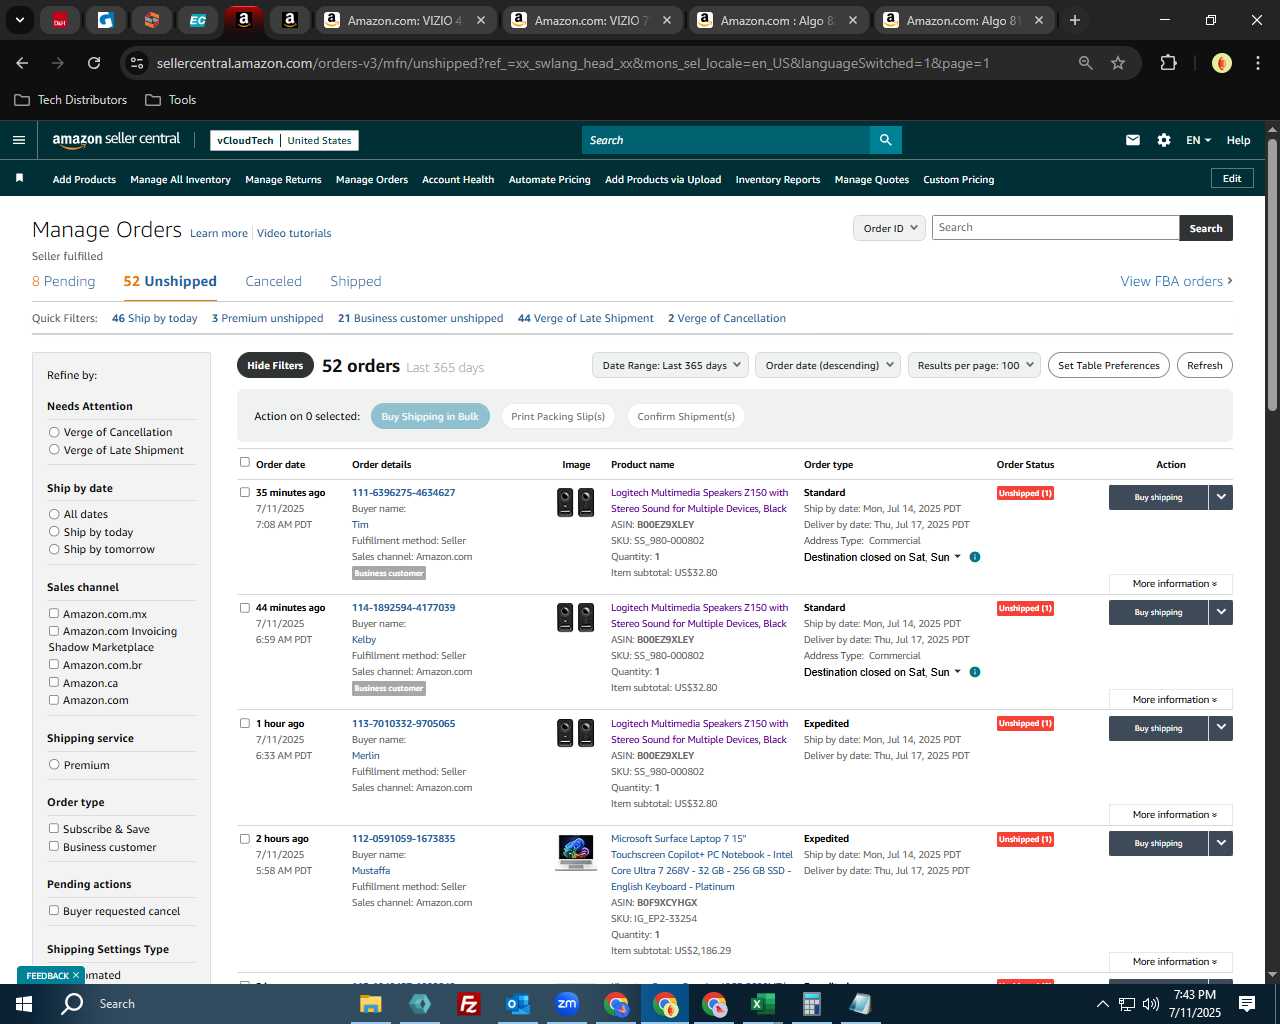Open new browser tab with plus
Viewport: 1280px width, 1024px height.
point(1074,20)
